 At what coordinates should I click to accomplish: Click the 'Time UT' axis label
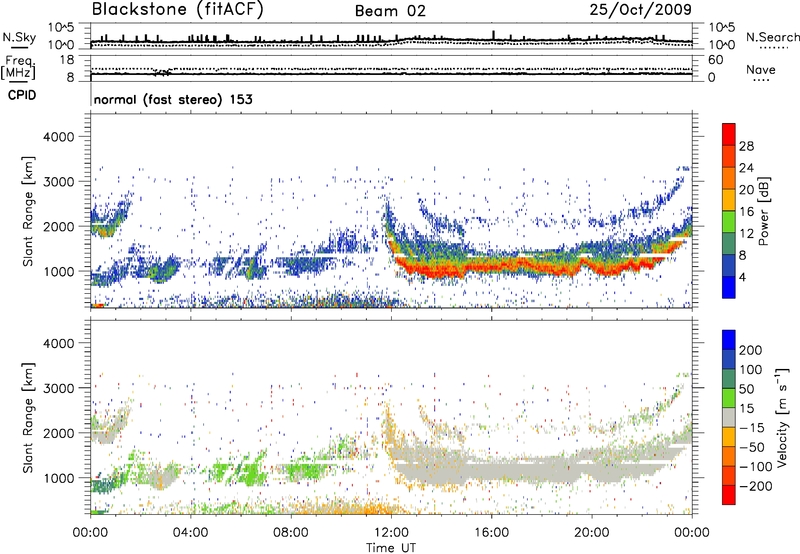click(391, 547)
